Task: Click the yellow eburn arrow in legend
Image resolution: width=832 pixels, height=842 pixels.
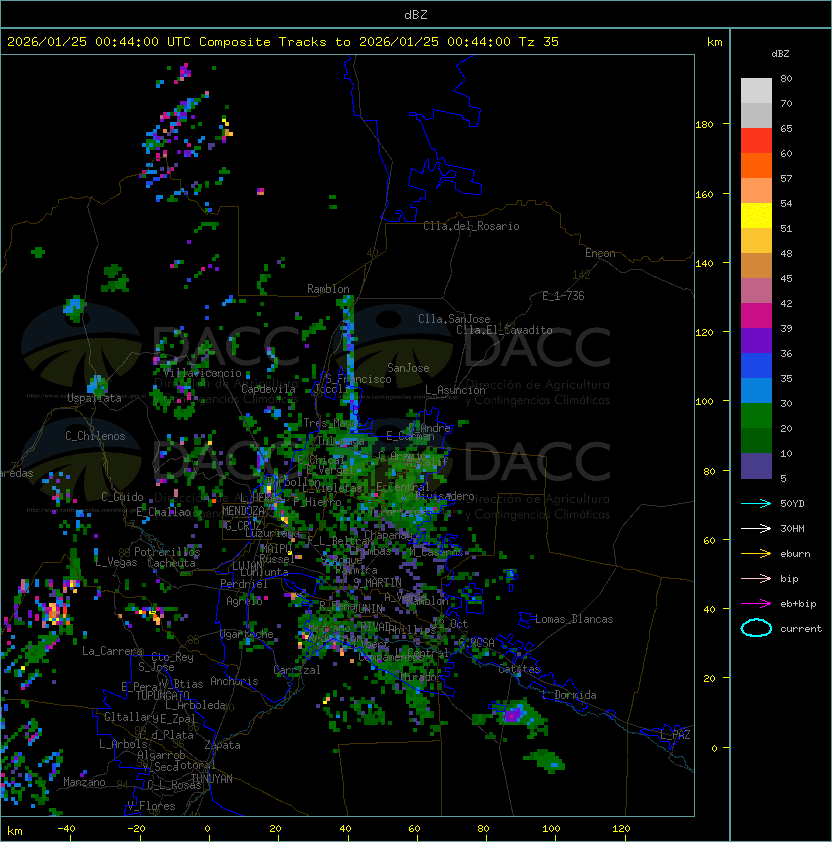Action: click(756, 554)
